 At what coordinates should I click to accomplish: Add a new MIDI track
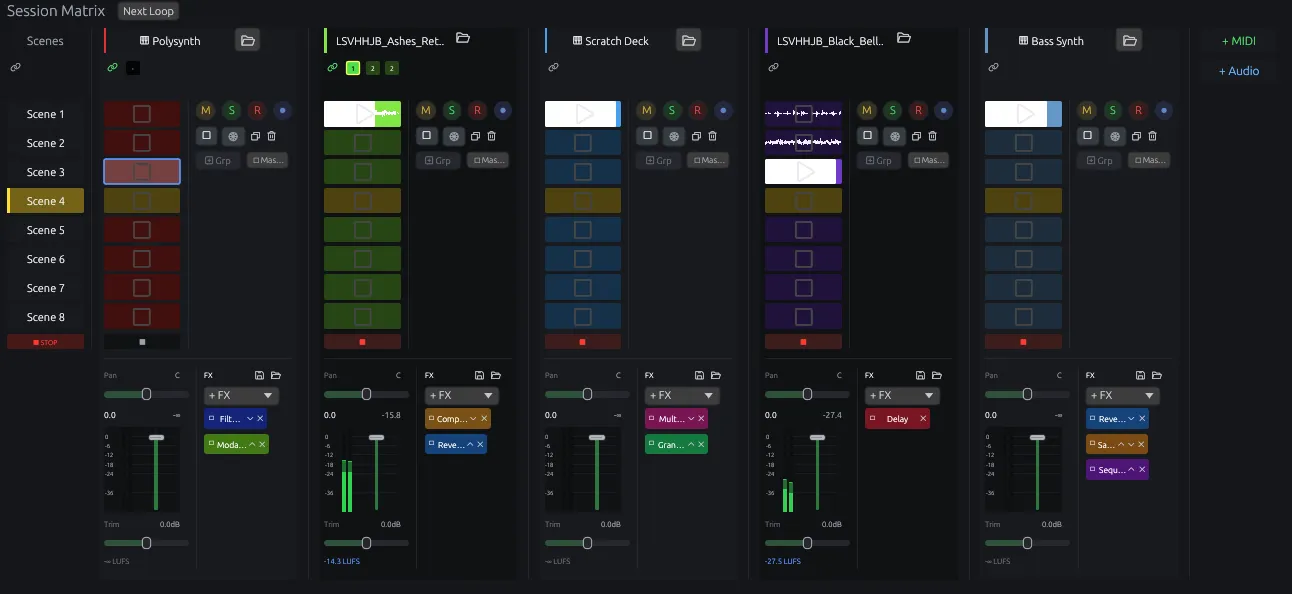coord(1239,41)
